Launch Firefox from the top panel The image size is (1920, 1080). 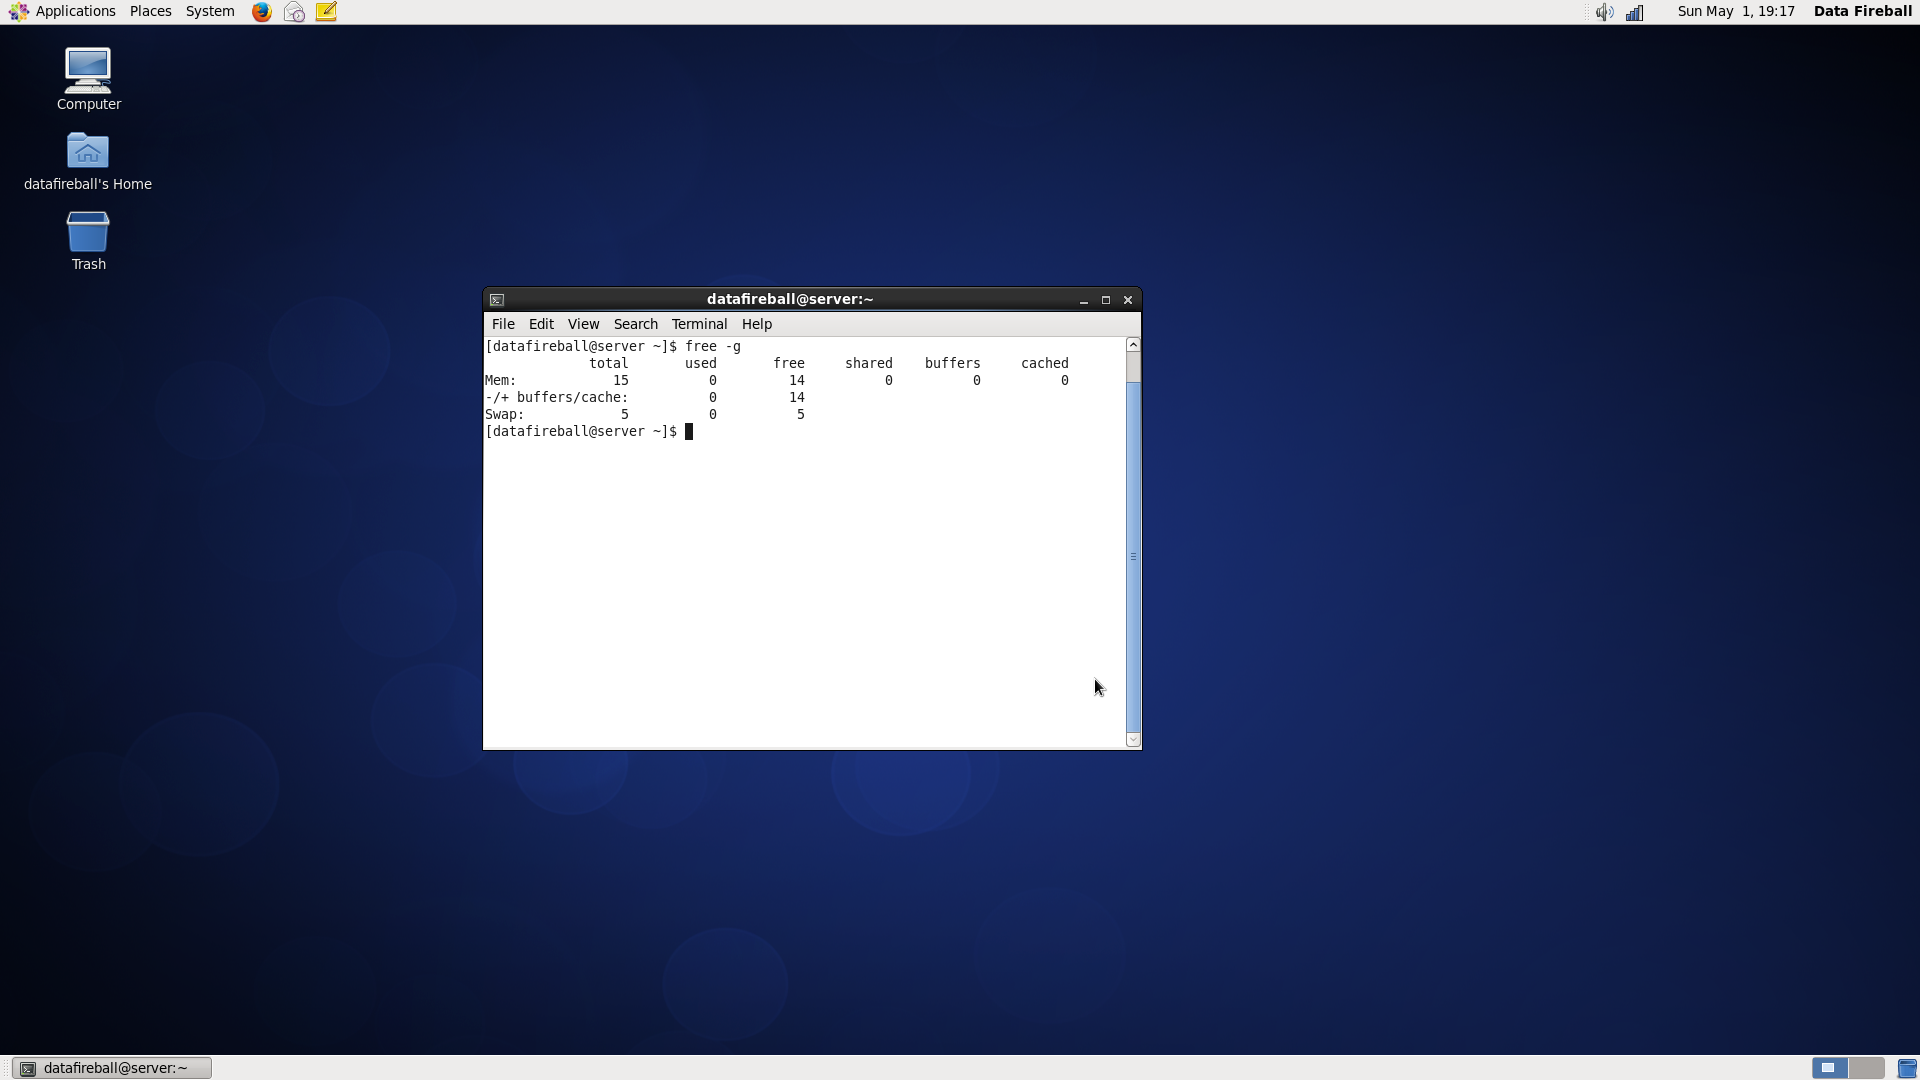pos(261,11)
